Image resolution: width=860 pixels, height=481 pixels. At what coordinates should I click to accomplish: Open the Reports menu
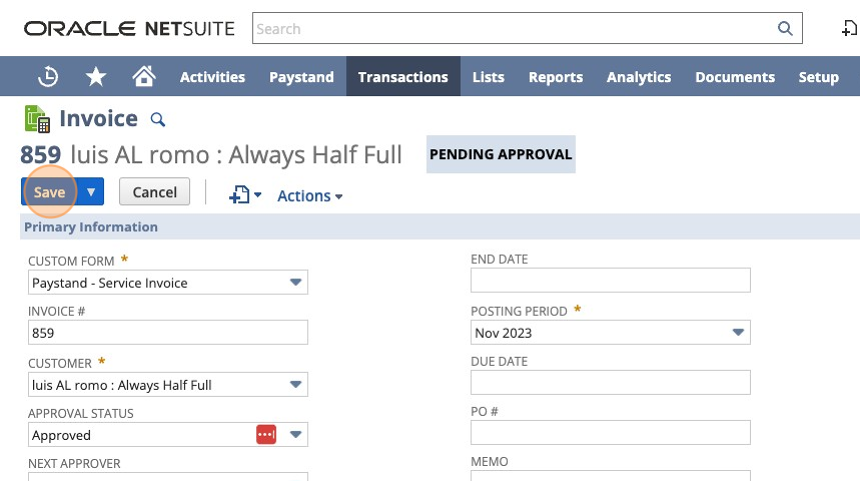(x=556, y=77)
